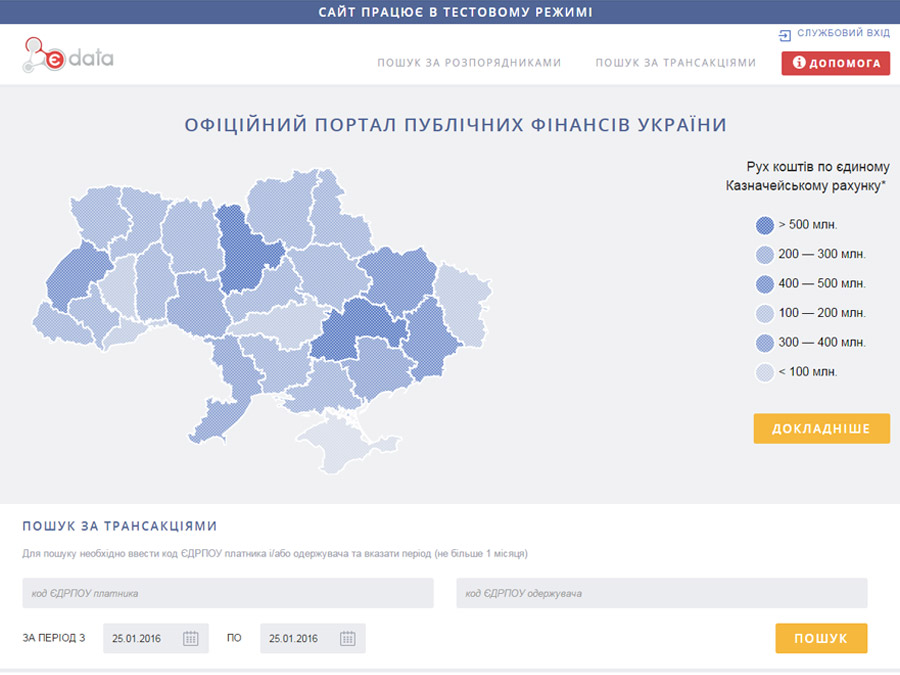The width and height of the screenshot is (900, 675).
Task: Focus the 'код ЄДРПОУ одержувача' field
Action: (661, 593)
